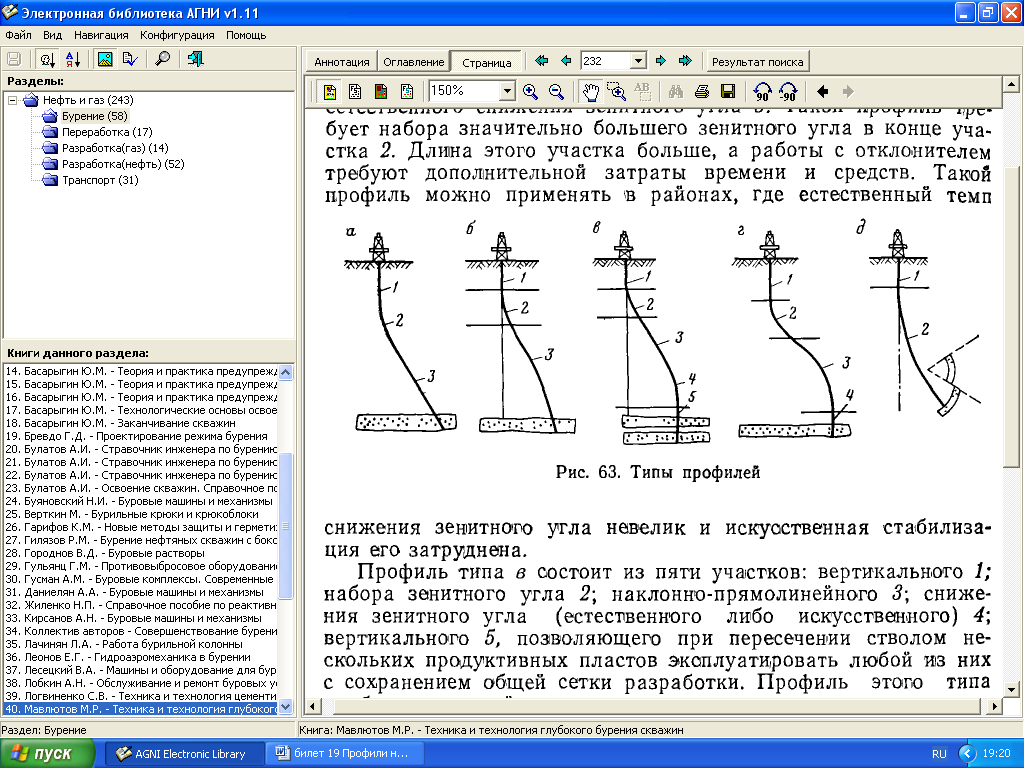
Task: Click the checklist document icon
Action: [x=130, y=59]
